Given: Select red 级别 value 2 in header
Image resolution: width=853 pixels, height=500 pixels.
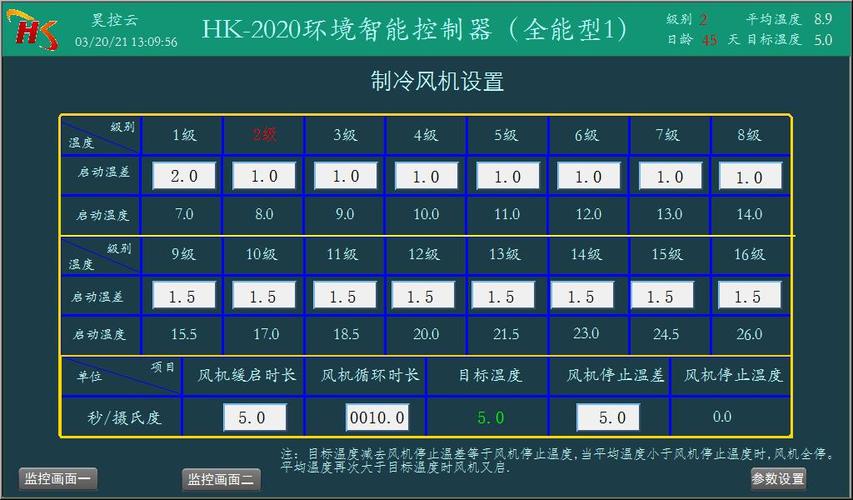Looking at the screenshot, I should [703, 20].
